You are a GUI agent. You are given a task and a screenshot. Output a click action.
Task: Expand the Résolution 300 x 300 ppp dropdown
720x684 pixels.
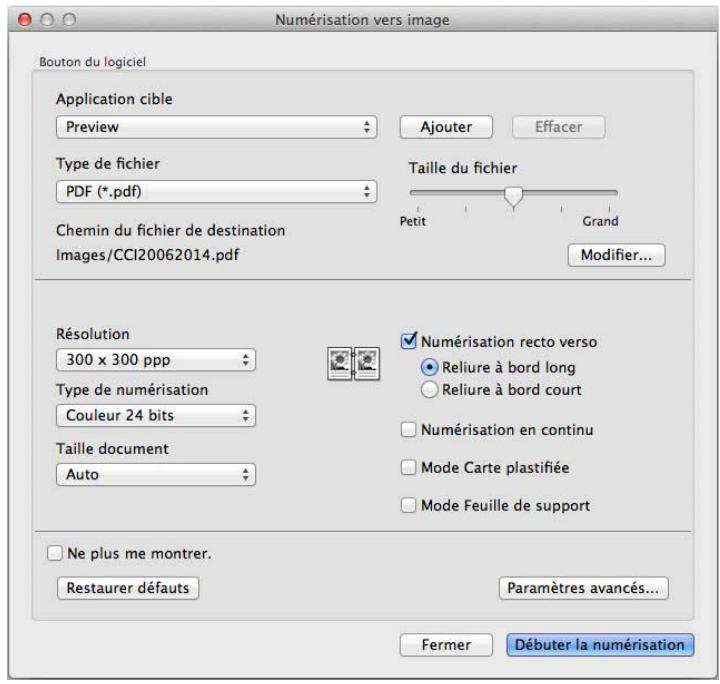click(156, 359)
